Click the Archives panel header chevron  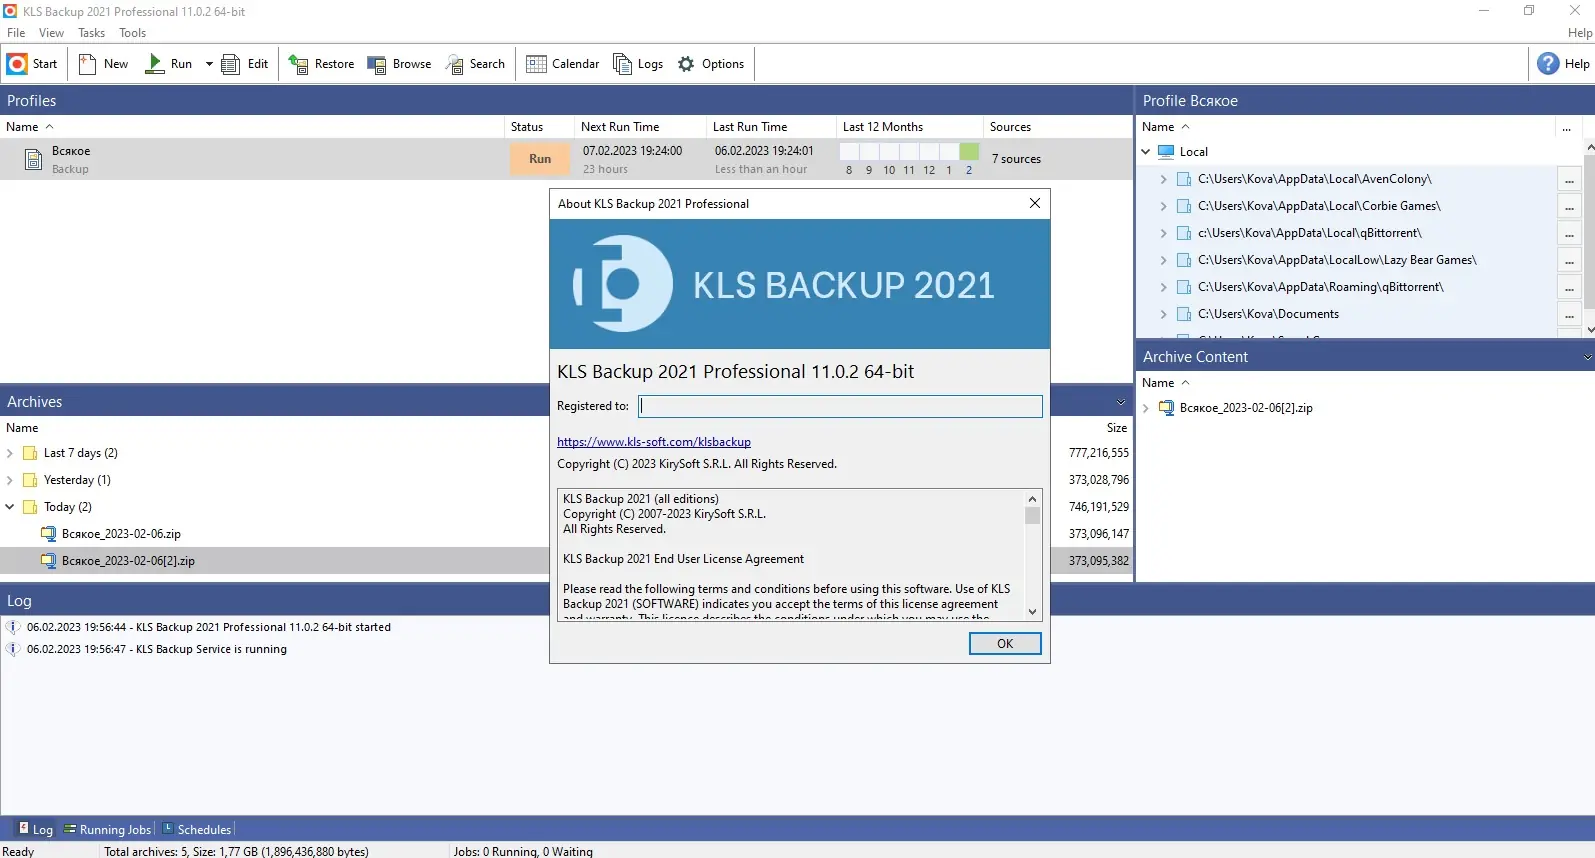coord(1120,402)
